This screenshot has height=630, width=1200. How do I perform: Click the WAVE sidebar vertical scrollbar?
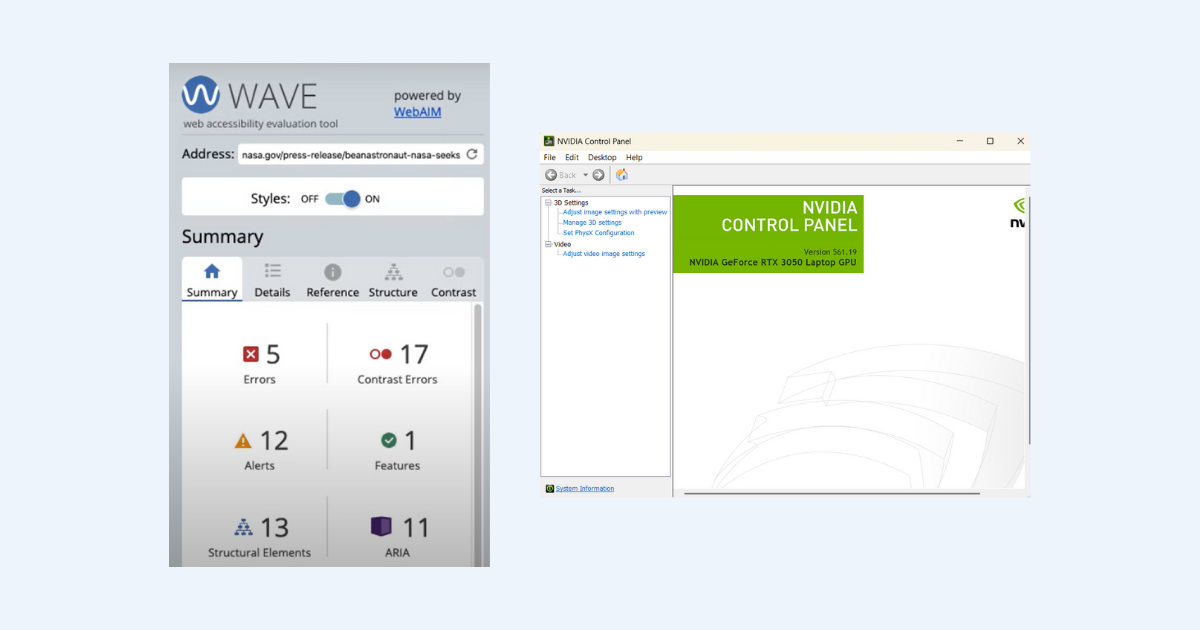(x=478, y=434)
